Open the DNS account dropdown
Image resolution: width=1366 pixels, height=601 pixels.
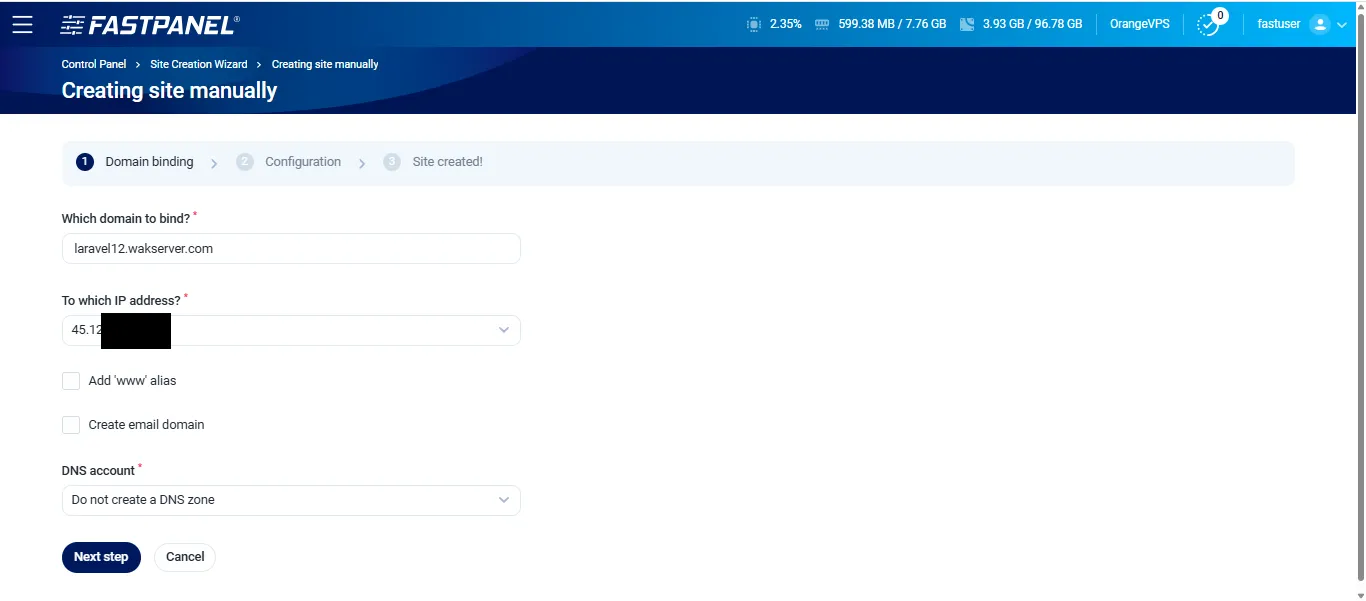(504, 500)
